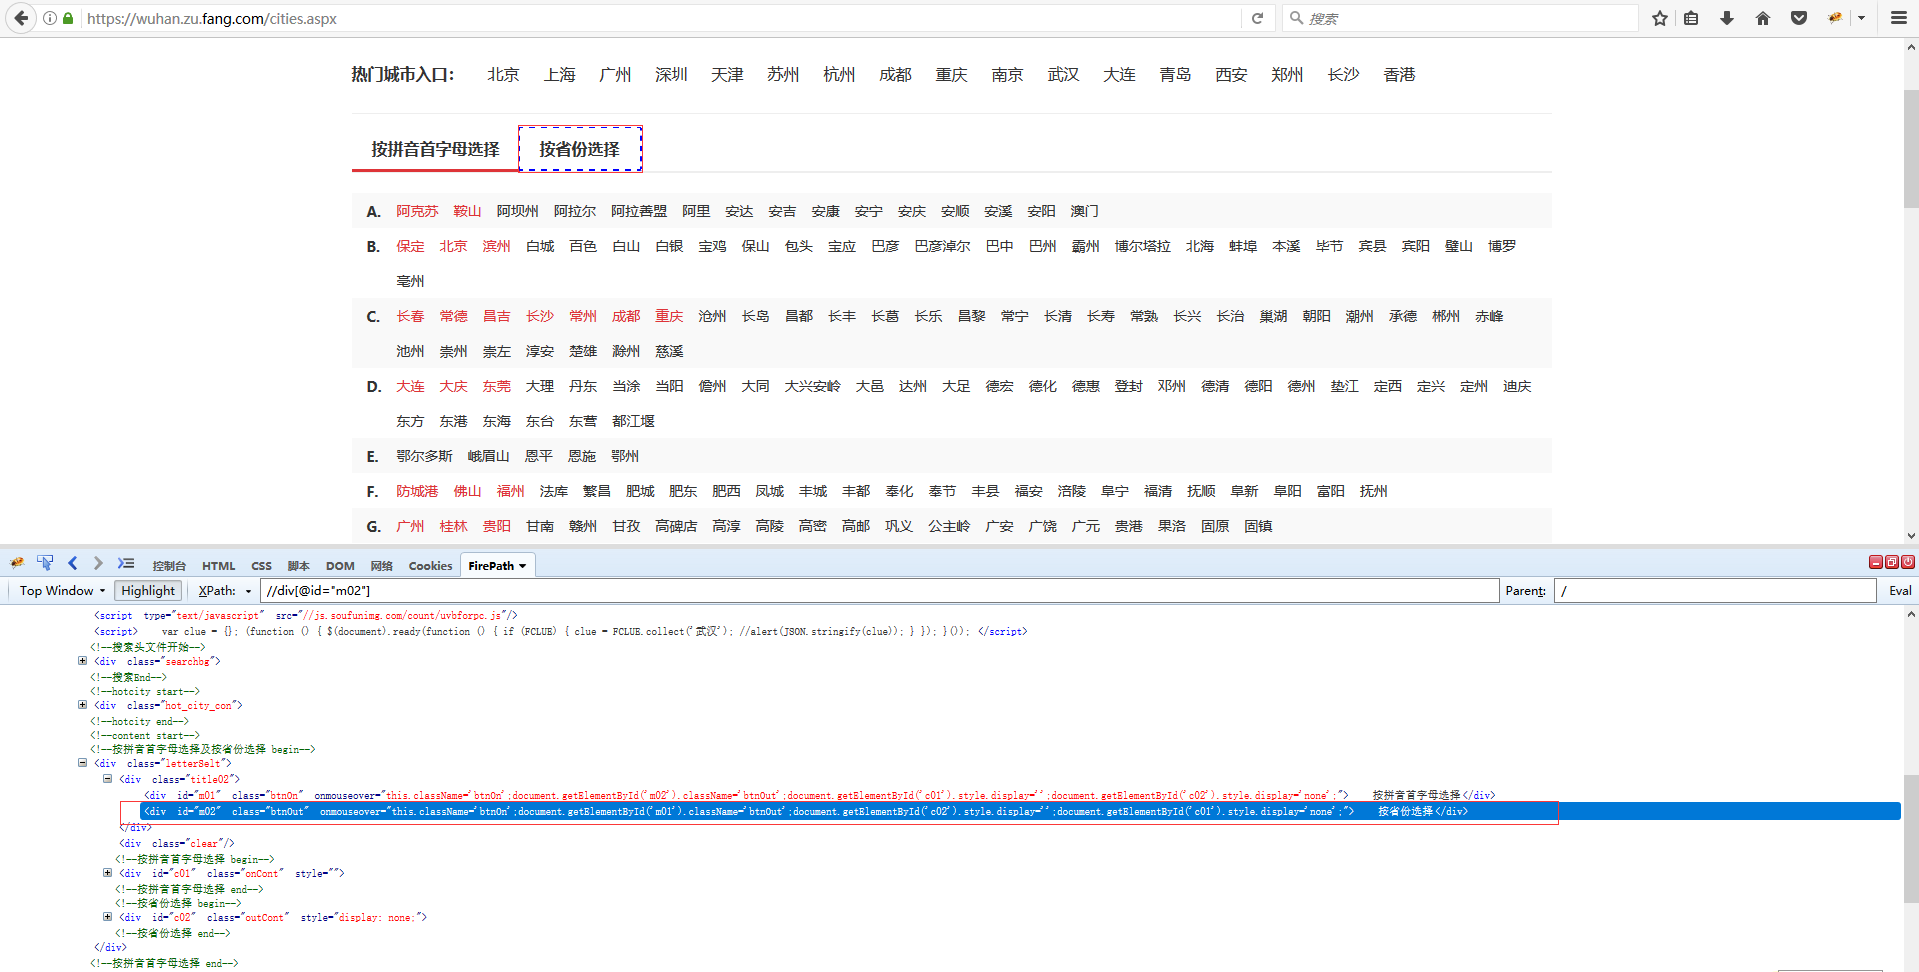Open the 鄂尔多斯 city link
Screen dimensions: 1919x972
[424, 457]
